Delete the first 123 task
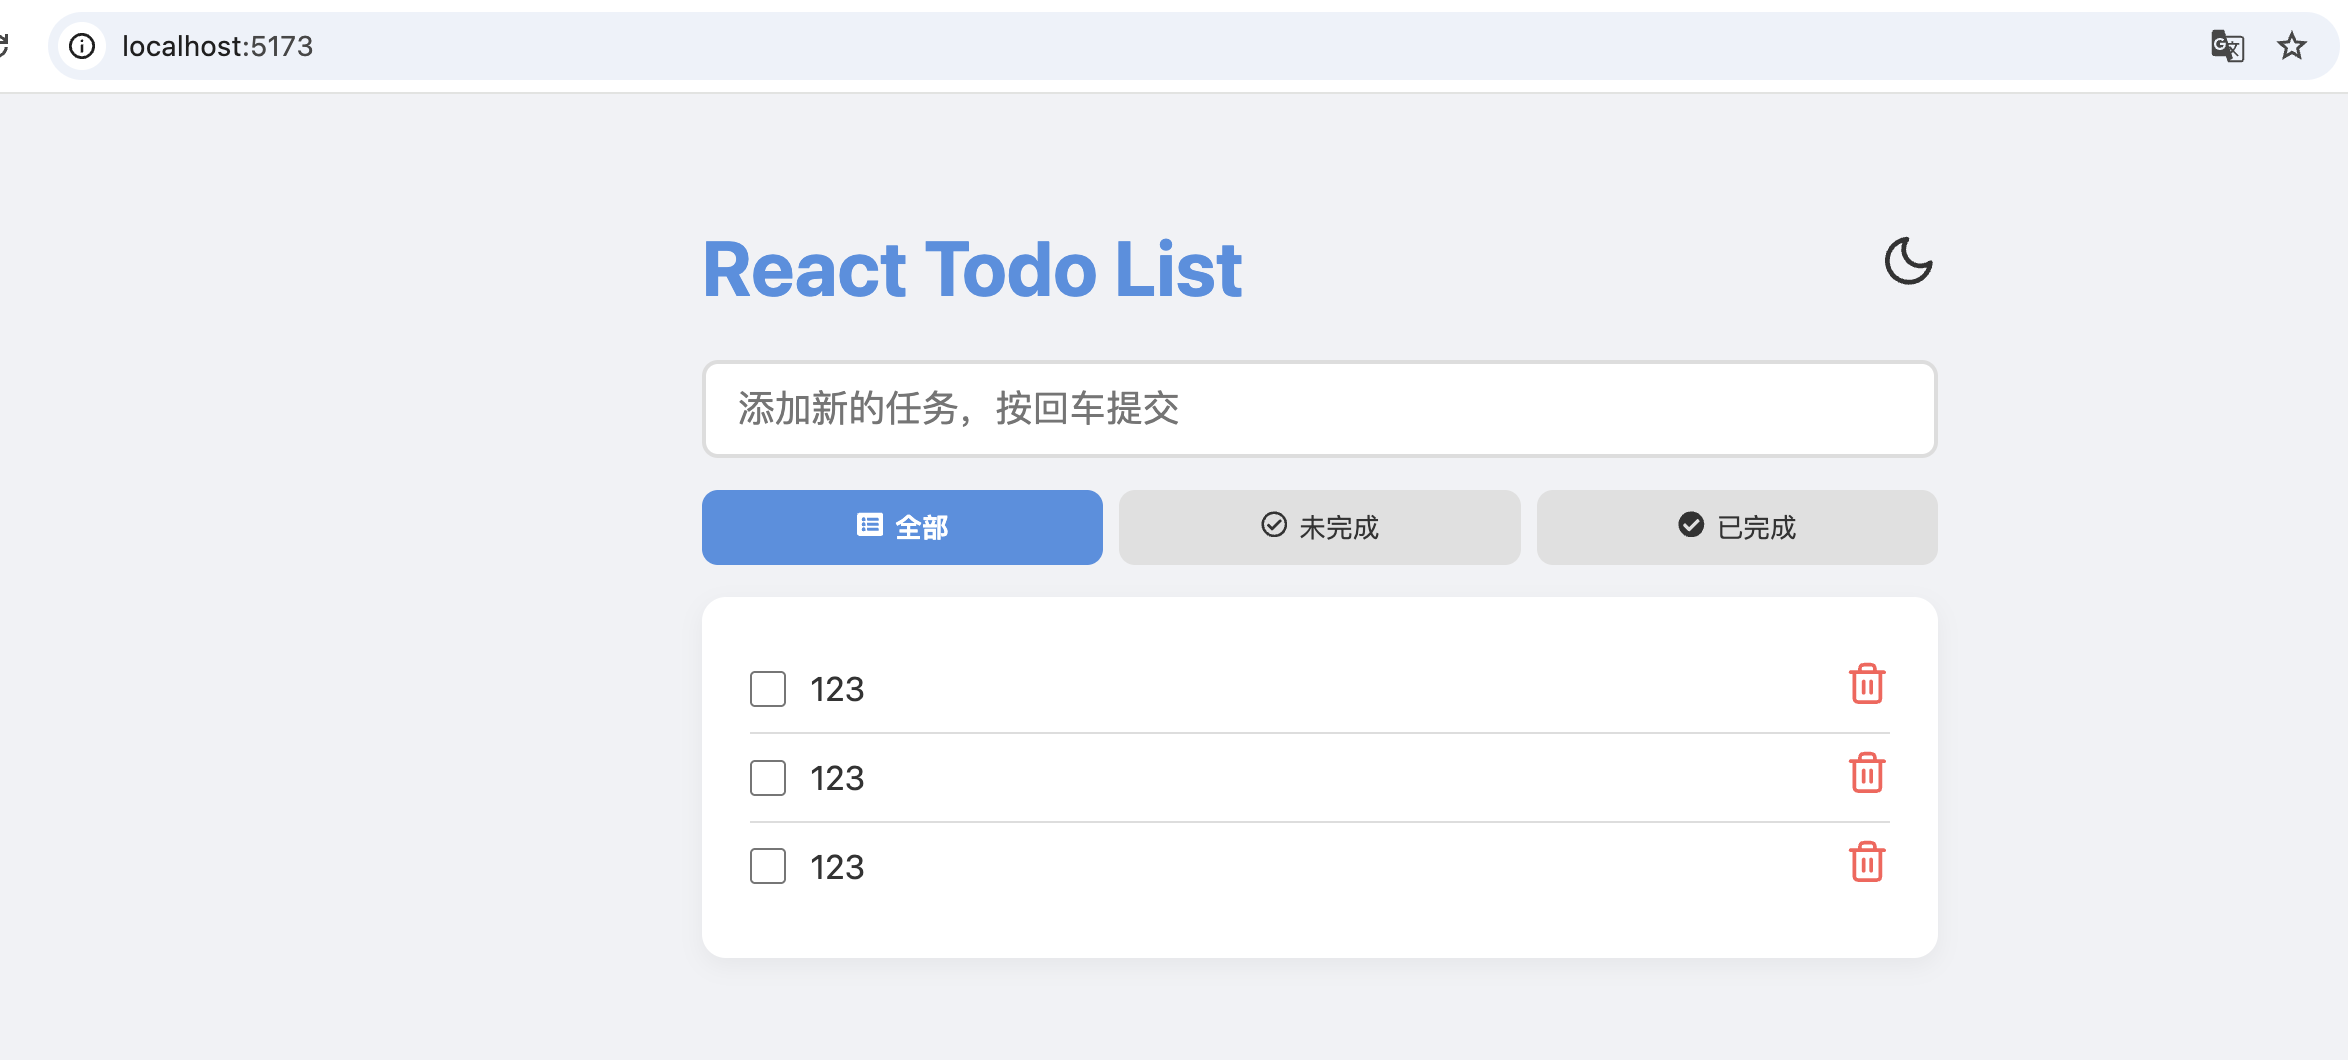The image size is (2348, 1060). pos(1866,685)
